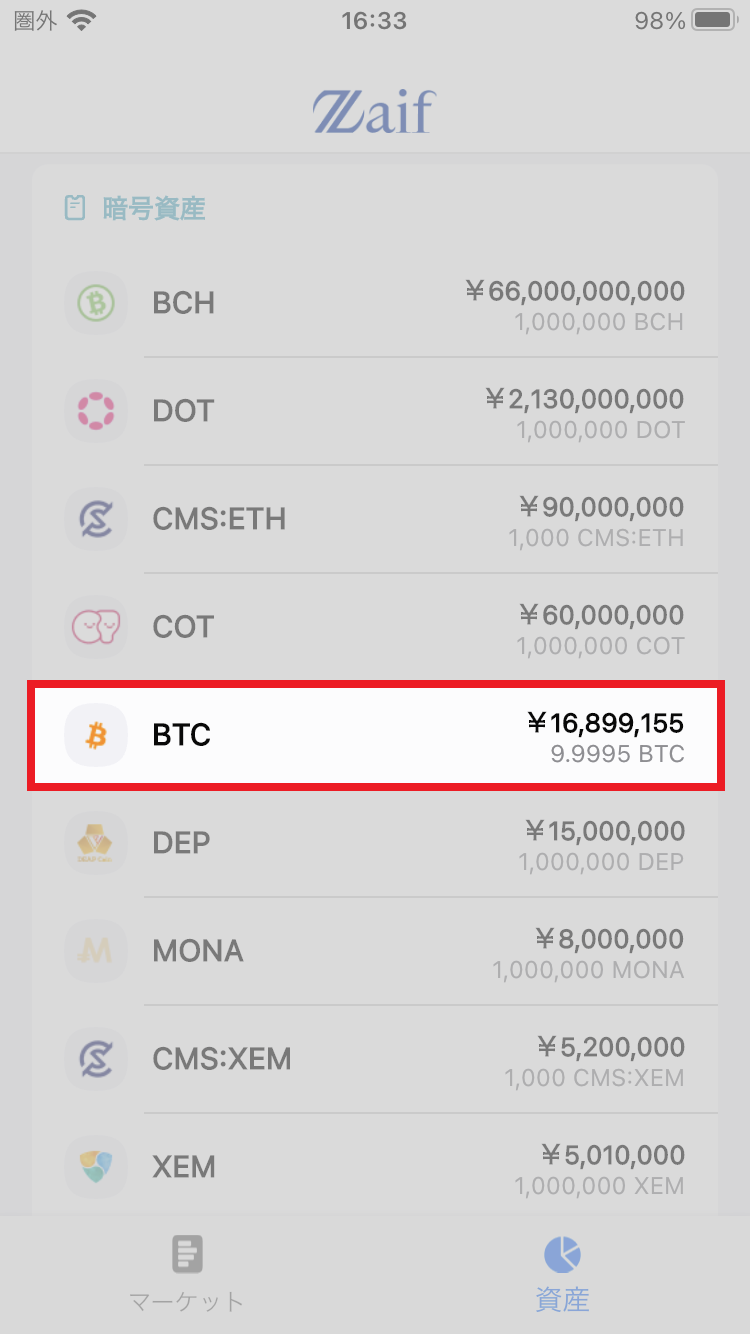Screen dimensions: 750x1334
Task: Tap the Zaif logo in header
Action: pyautogui.click(x=375, y=111)
